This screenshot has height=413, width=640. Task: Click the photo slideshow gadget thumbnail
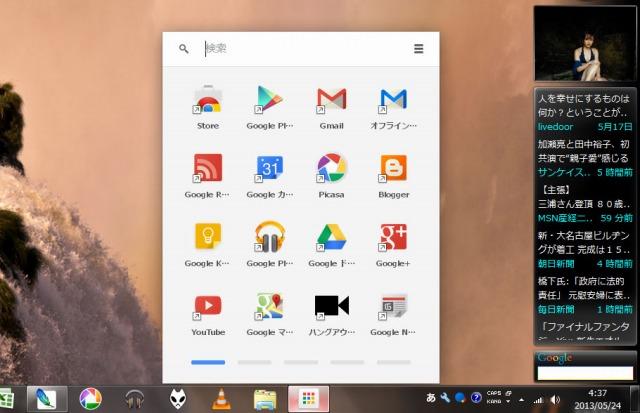click(585, 43)
